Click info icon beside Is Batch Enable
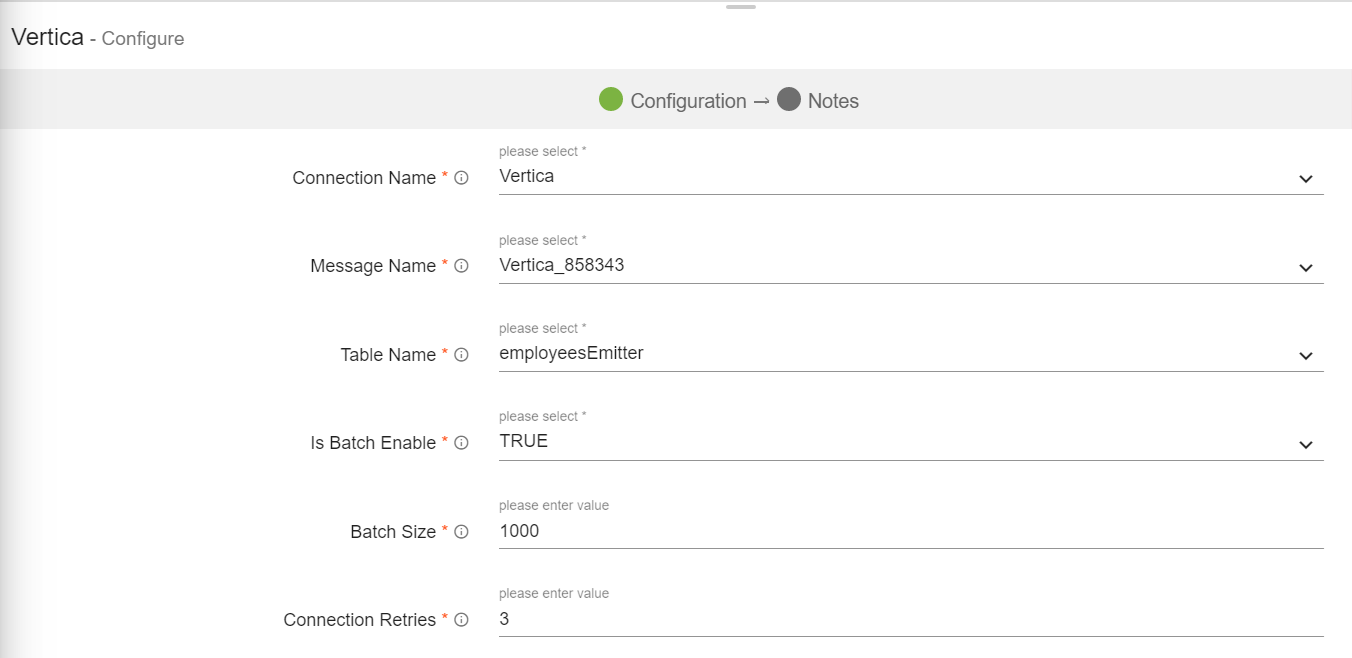Screen dimensions: 1352x658 (x=461, y=443)
